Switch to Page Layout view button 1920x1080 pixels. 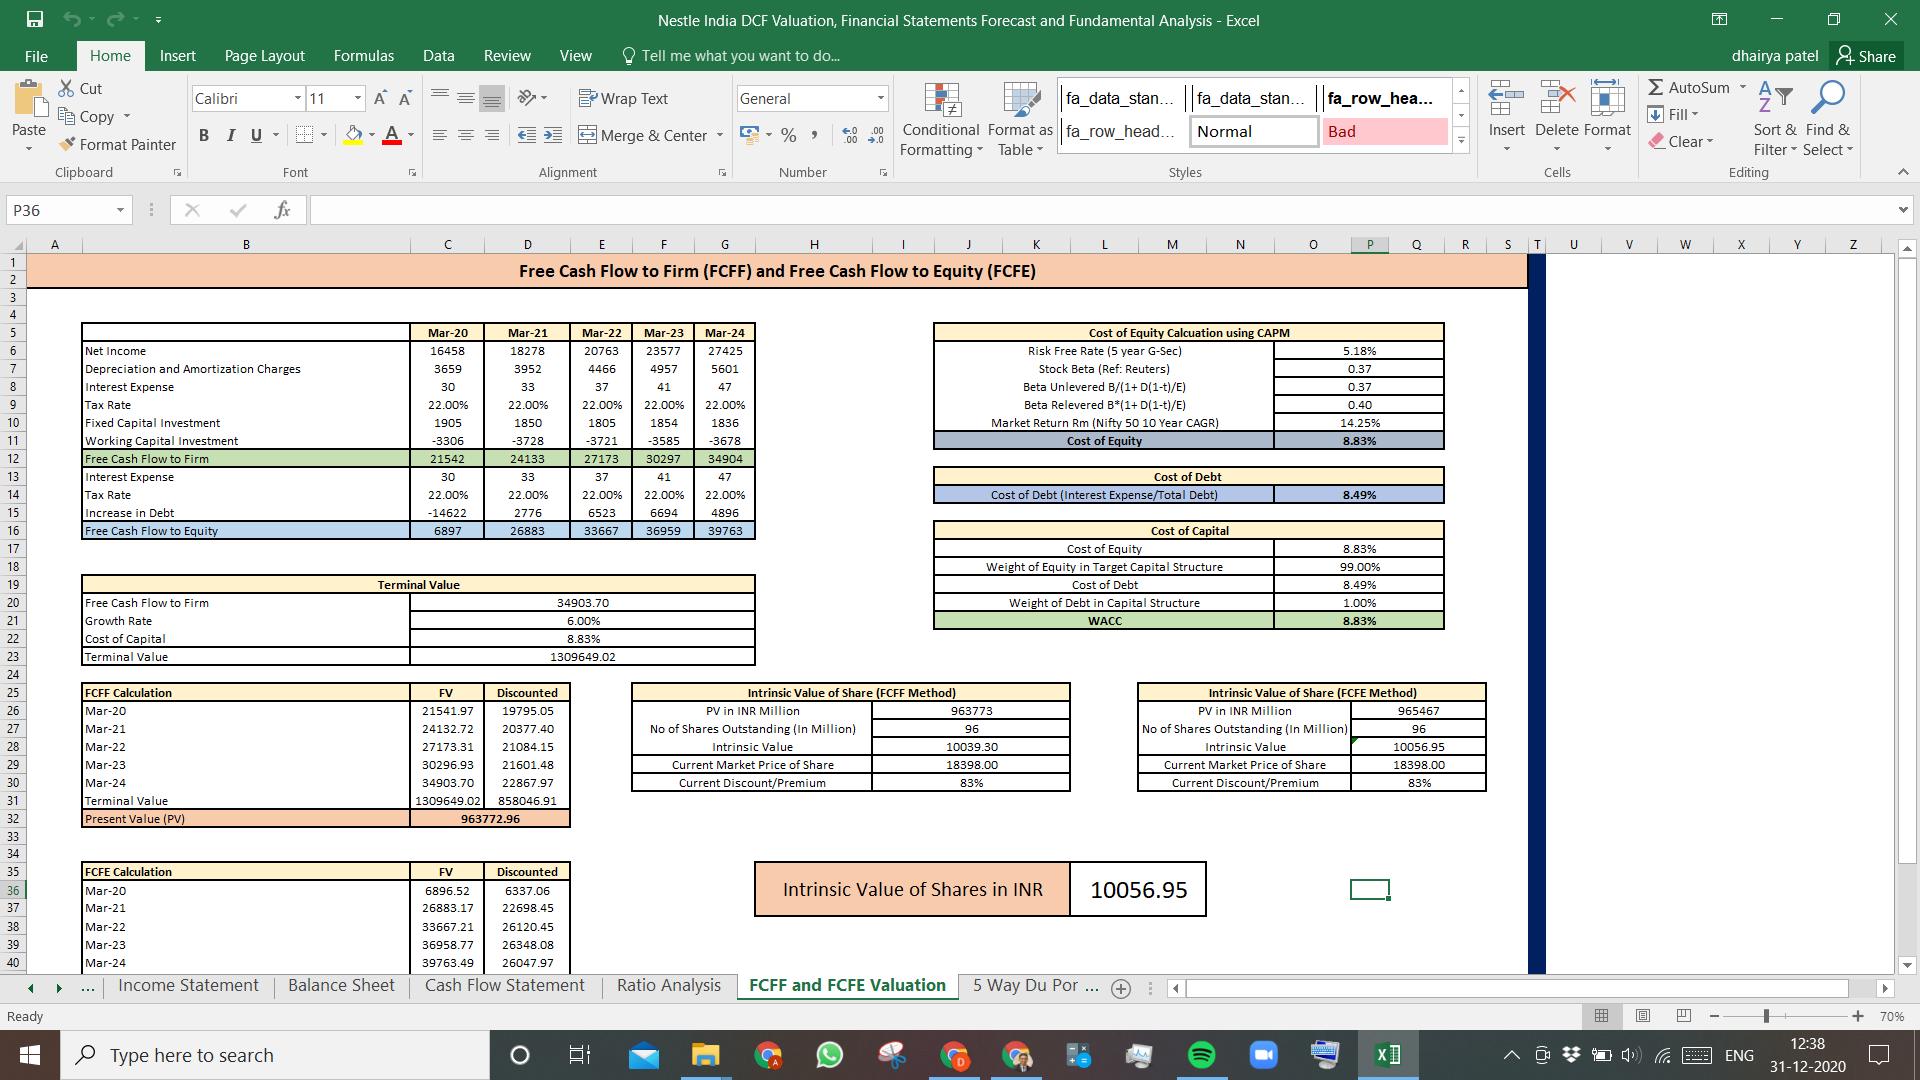click(1643, 1016)
